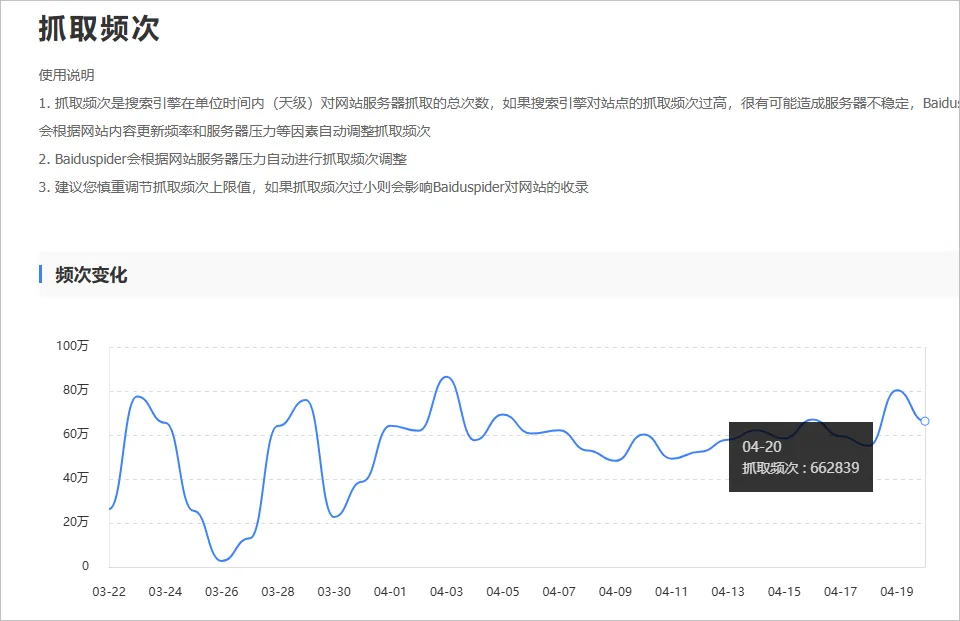Click the 100万 y-axis label
The width and height of the screenshot is (960, 621).
(72, 346)
